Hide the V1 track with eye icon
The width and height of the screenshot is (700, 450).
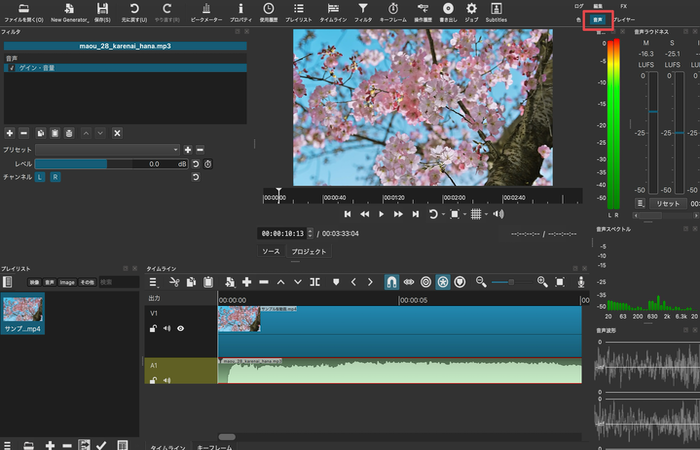[x=181, y=327]
